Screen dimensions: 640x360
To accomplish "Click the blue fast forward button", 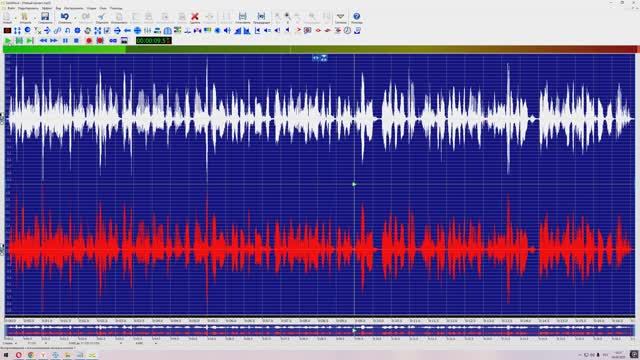I will click(54, 41).
